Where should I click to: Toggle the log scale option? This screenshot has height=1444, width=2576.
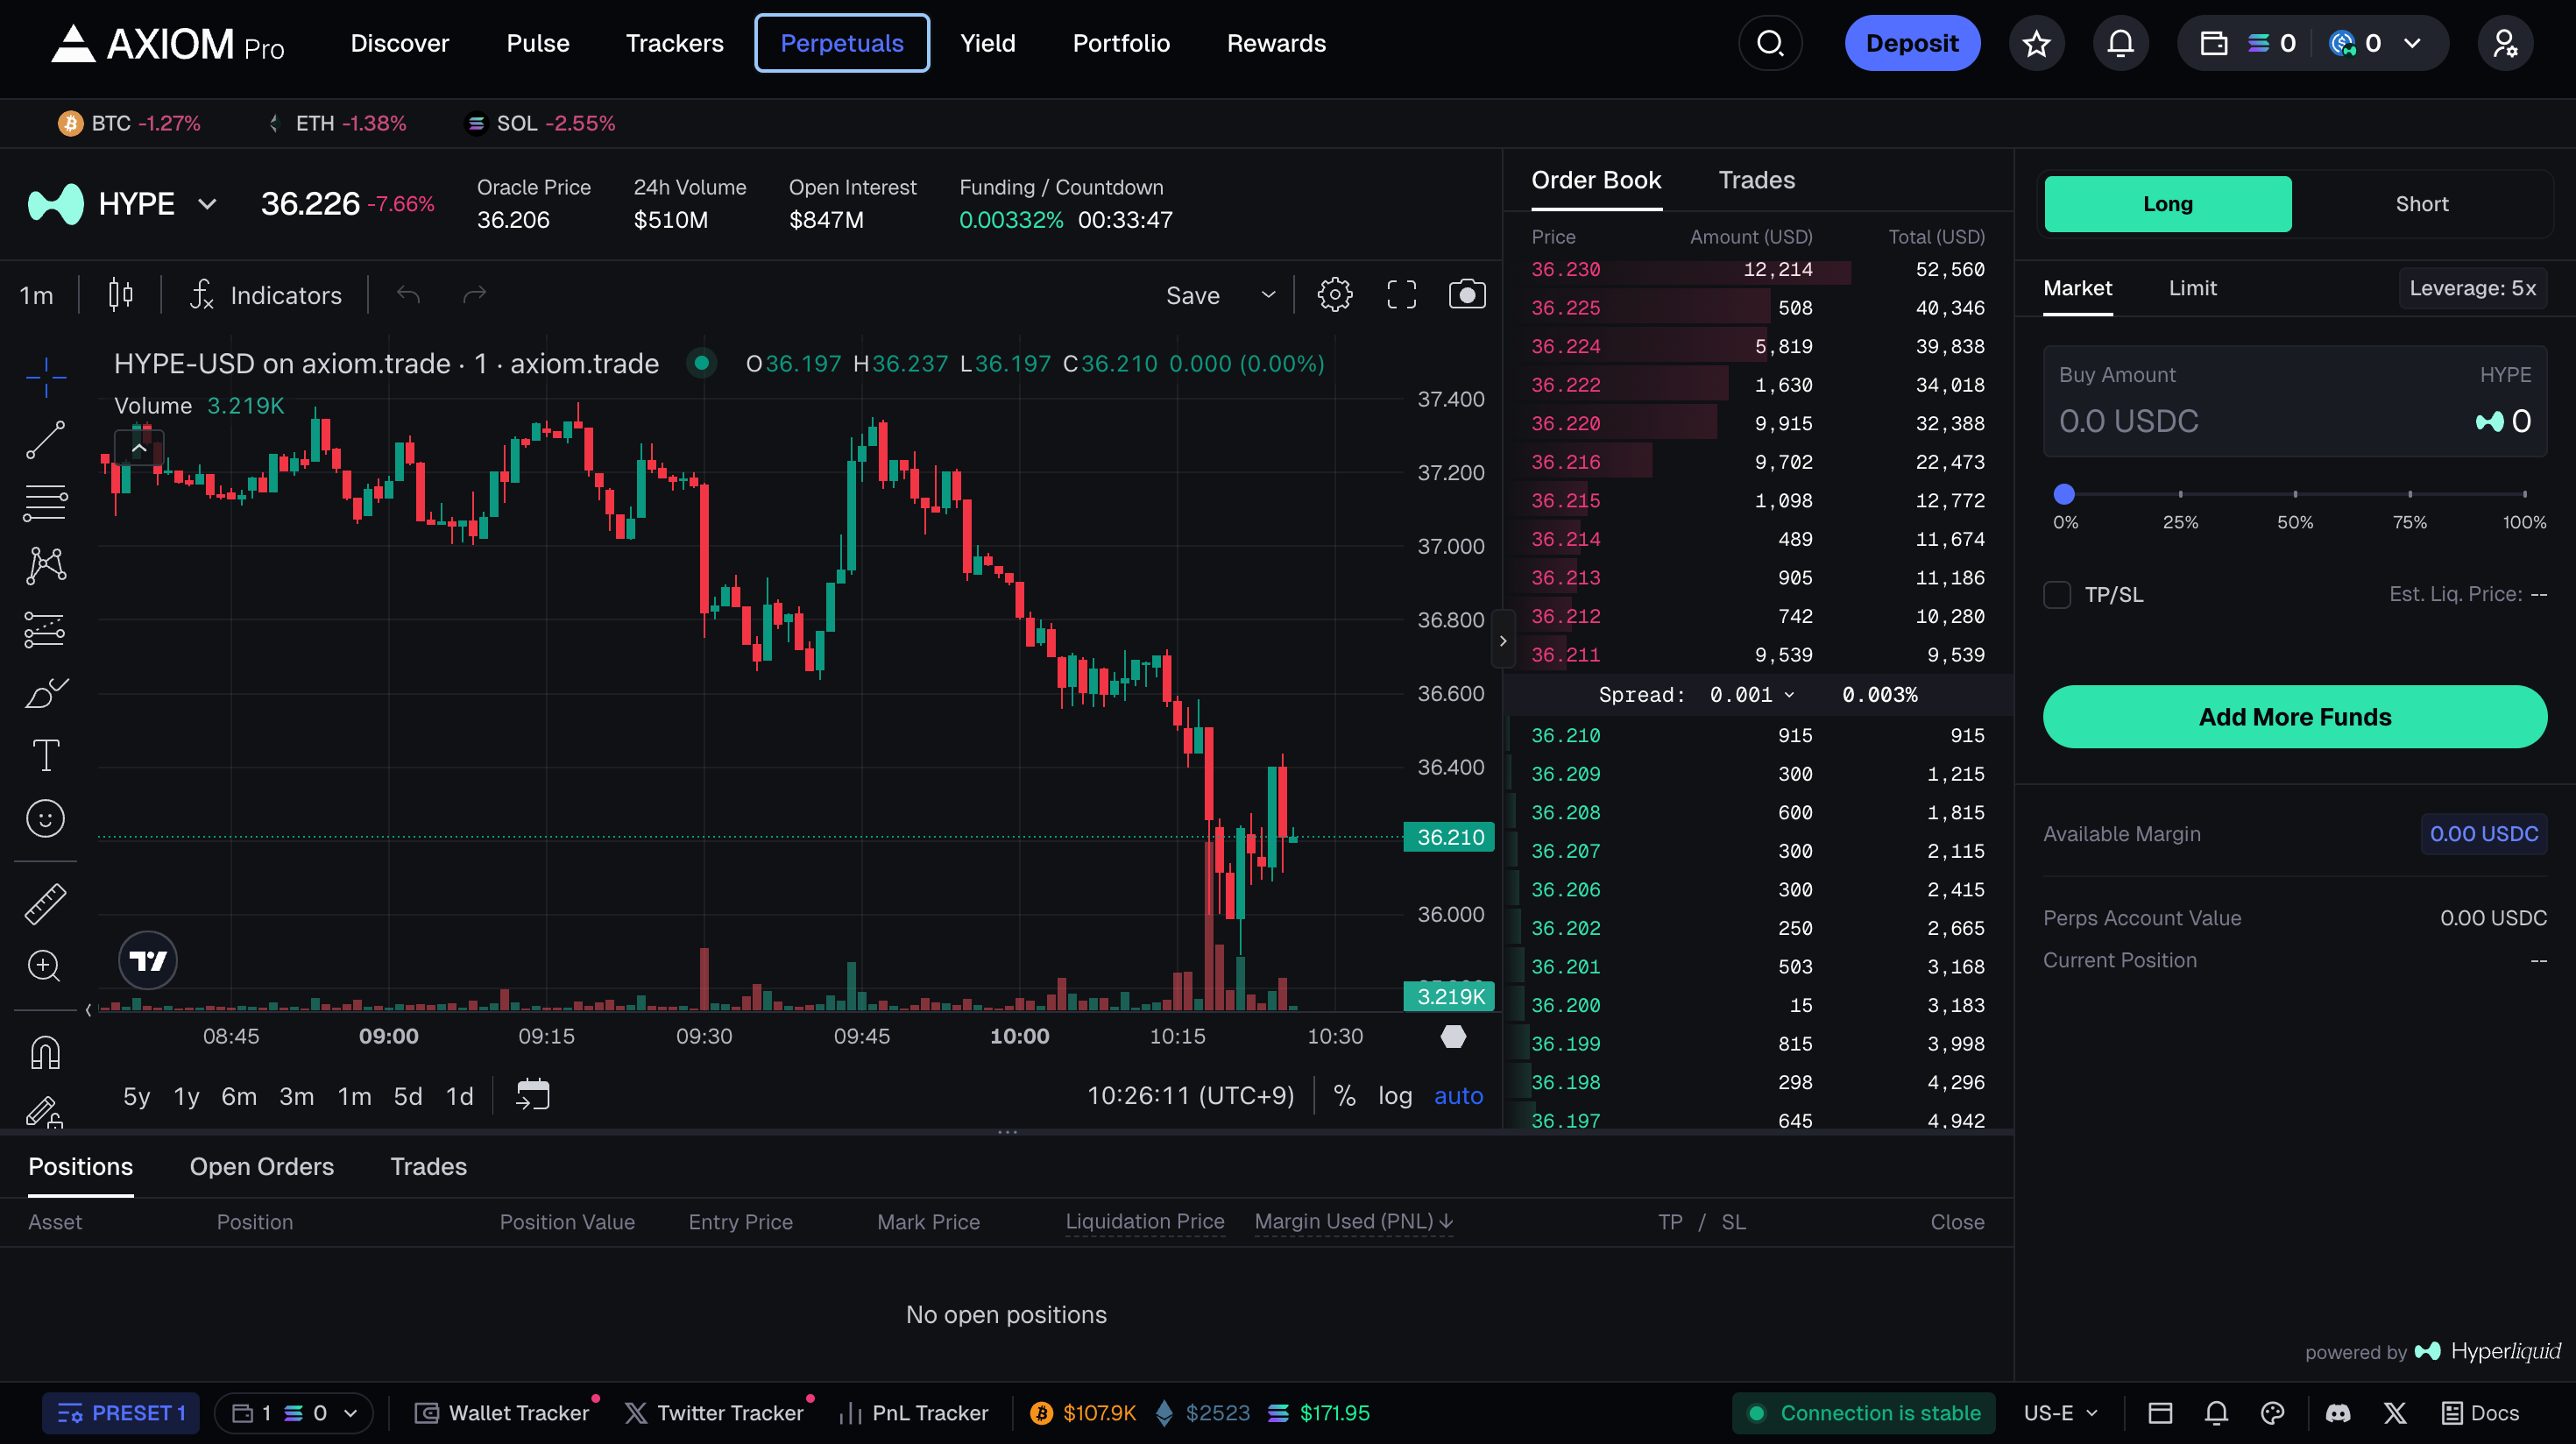(x=1394, y=1096)
